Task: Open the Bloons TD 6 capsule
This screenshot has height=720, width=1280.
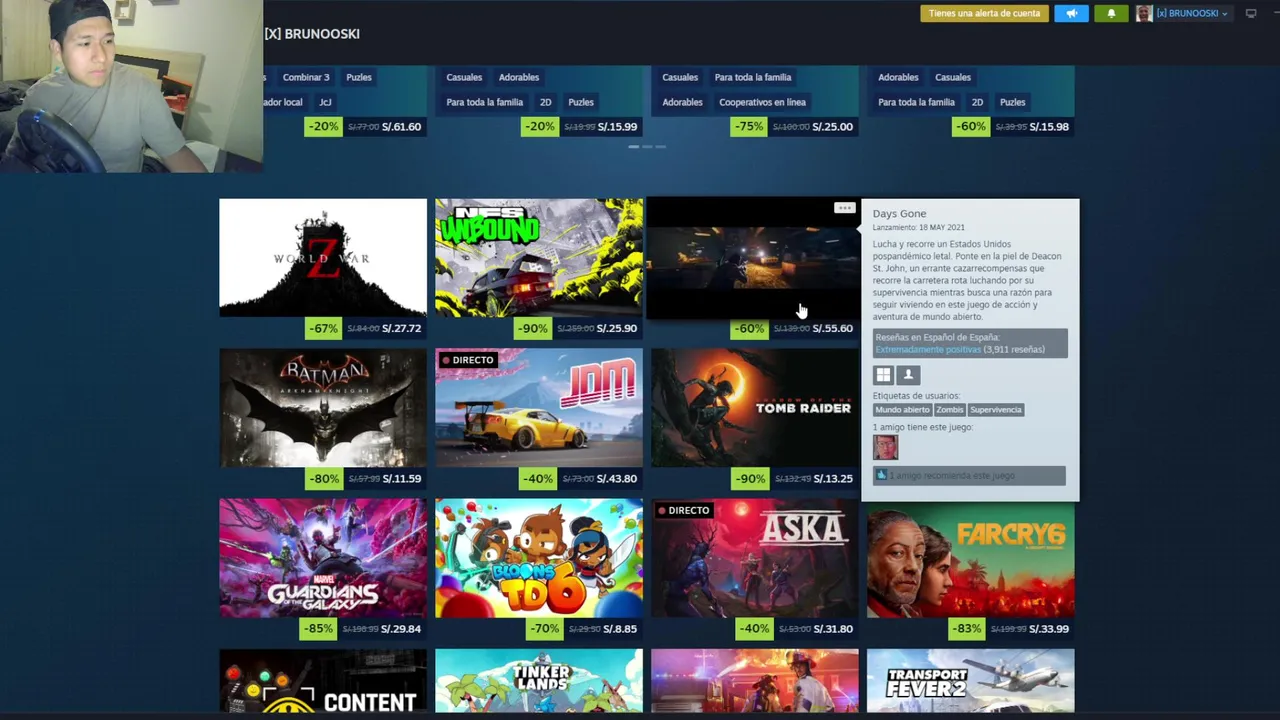Action: click(539, 558)
